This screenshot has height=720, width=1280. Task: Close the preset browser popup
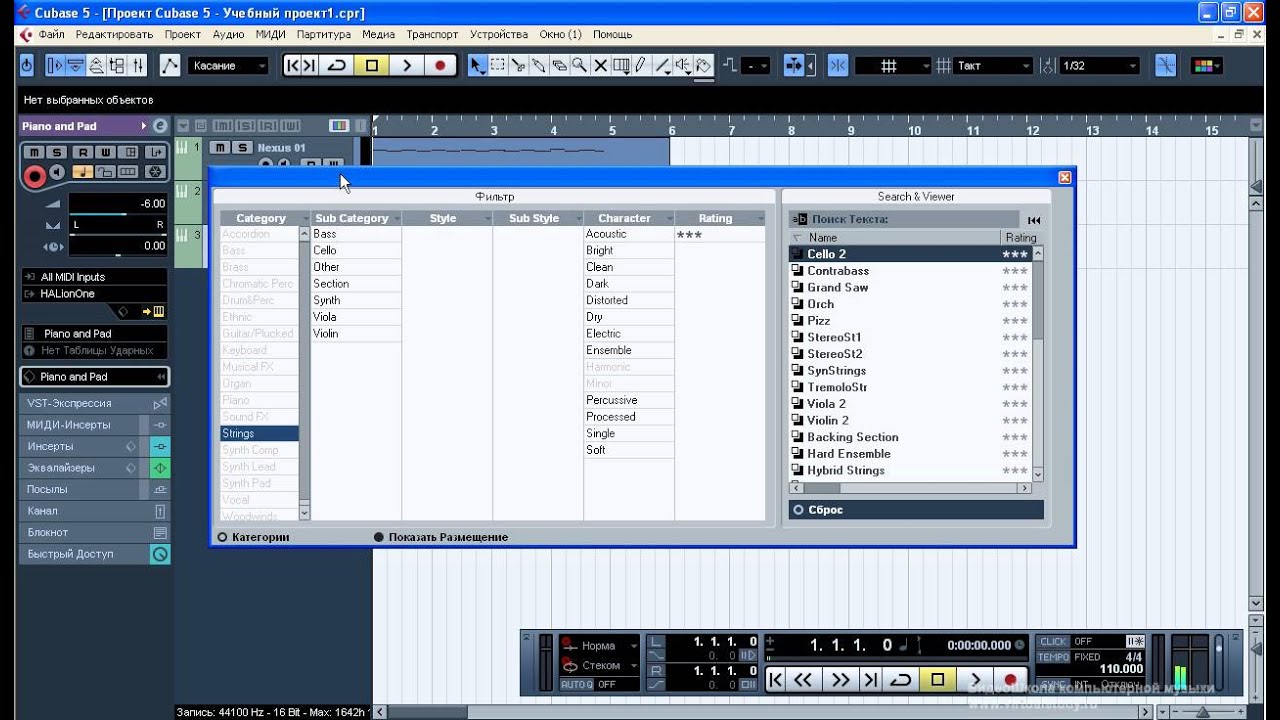click(1065, 177)
